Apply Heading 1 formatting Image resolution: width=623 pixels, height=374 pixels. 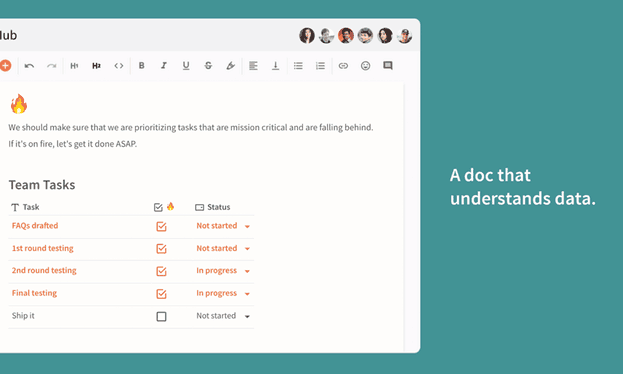[74, 66]
